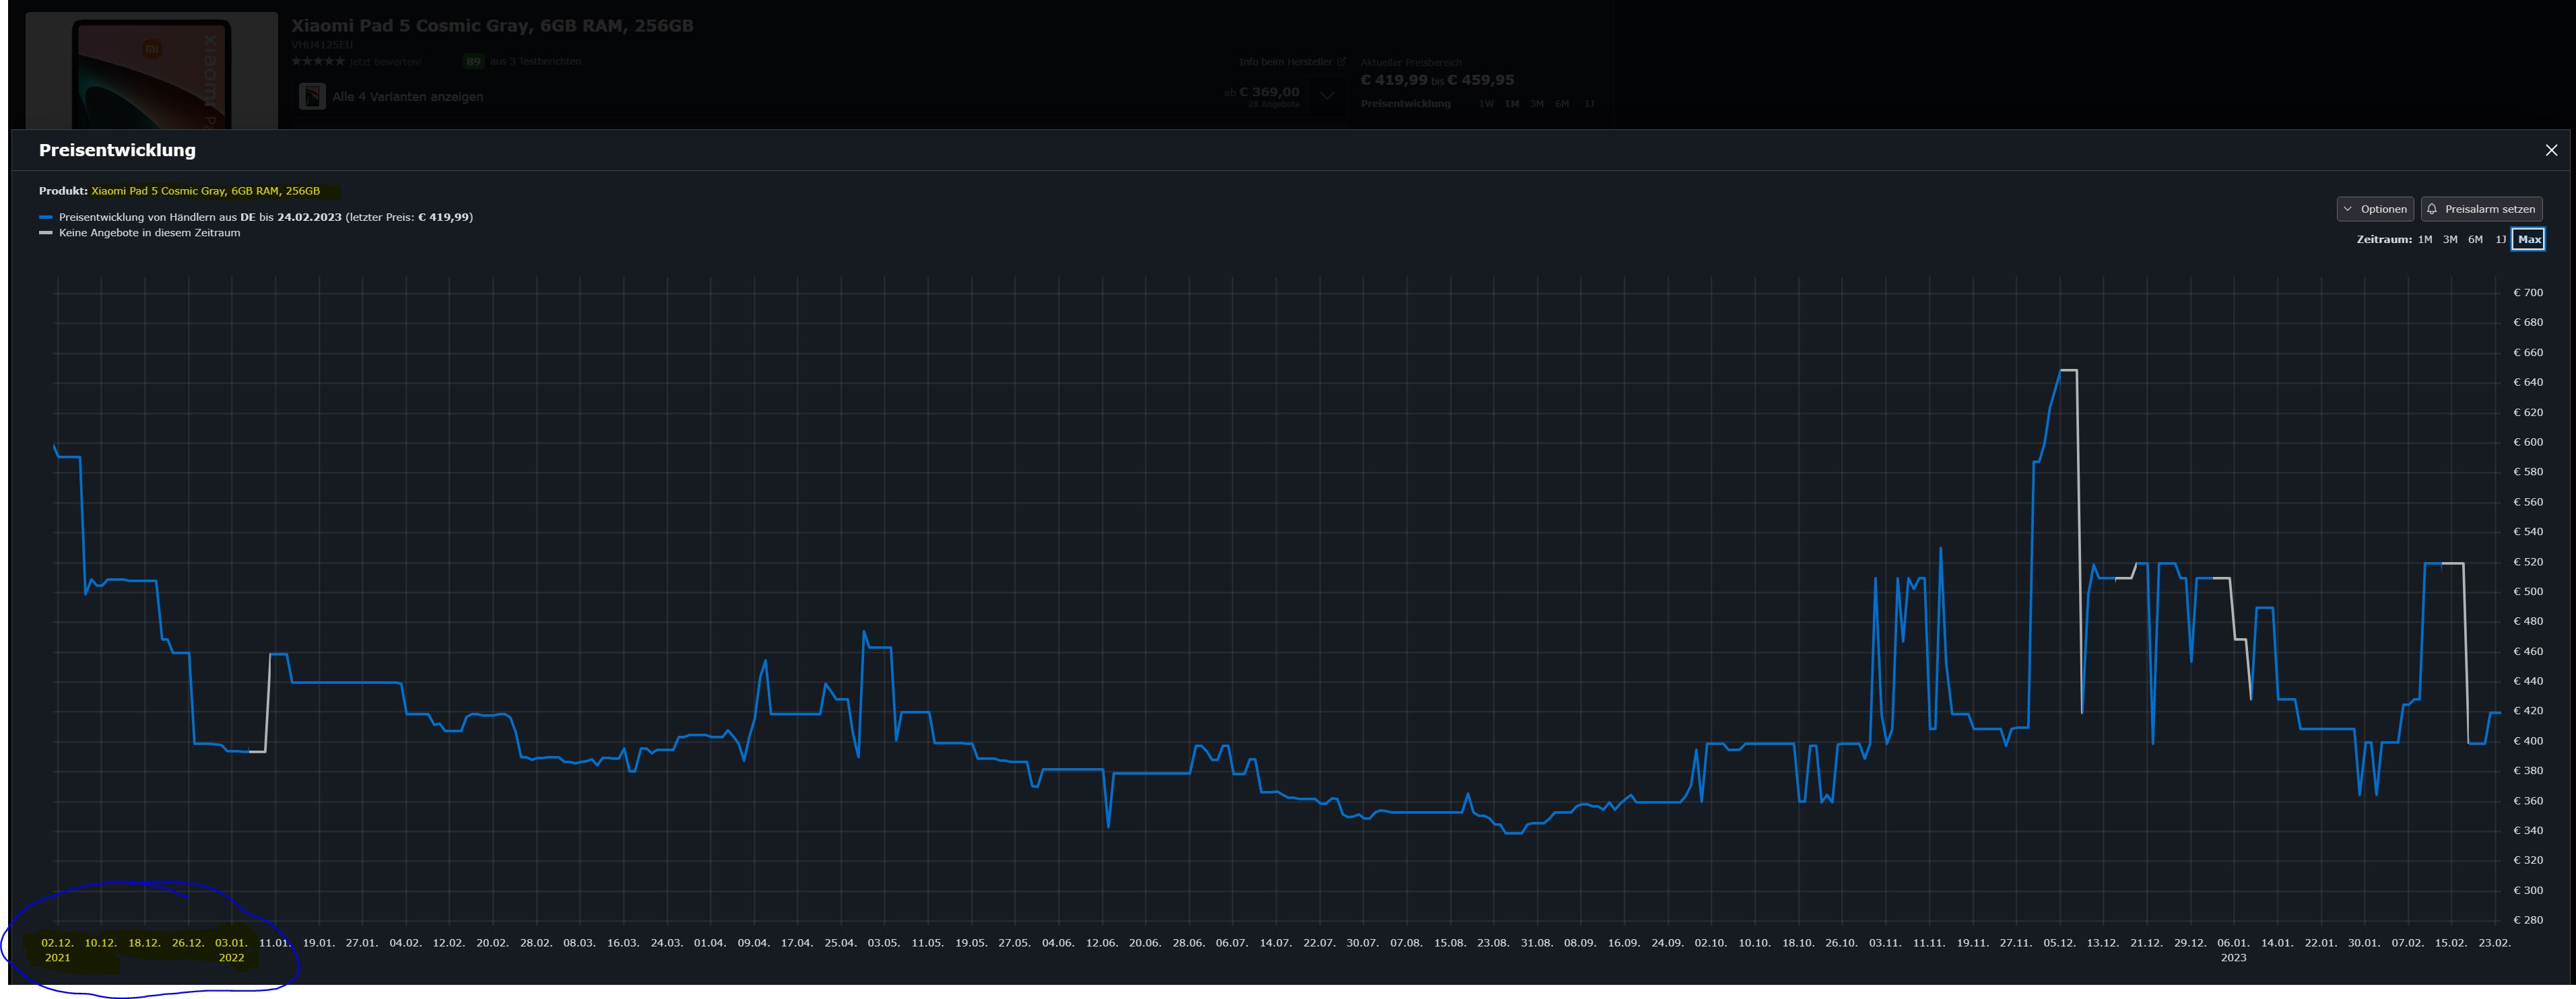Viewport: 2576px width, 999px height.
Task: Click the star rating icons
Action: (x=317, y=62)
